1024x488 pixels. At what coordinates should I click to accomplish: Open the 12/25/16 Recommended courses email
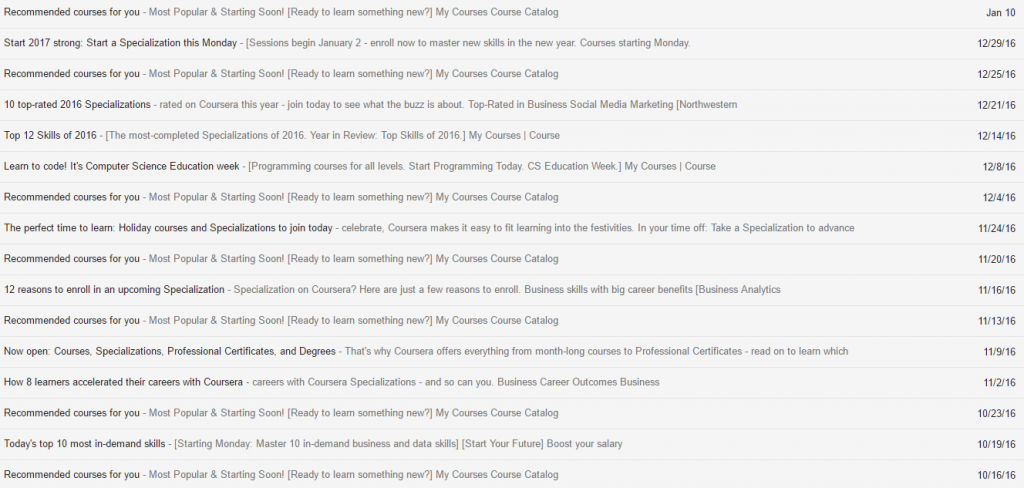(512, 74)
